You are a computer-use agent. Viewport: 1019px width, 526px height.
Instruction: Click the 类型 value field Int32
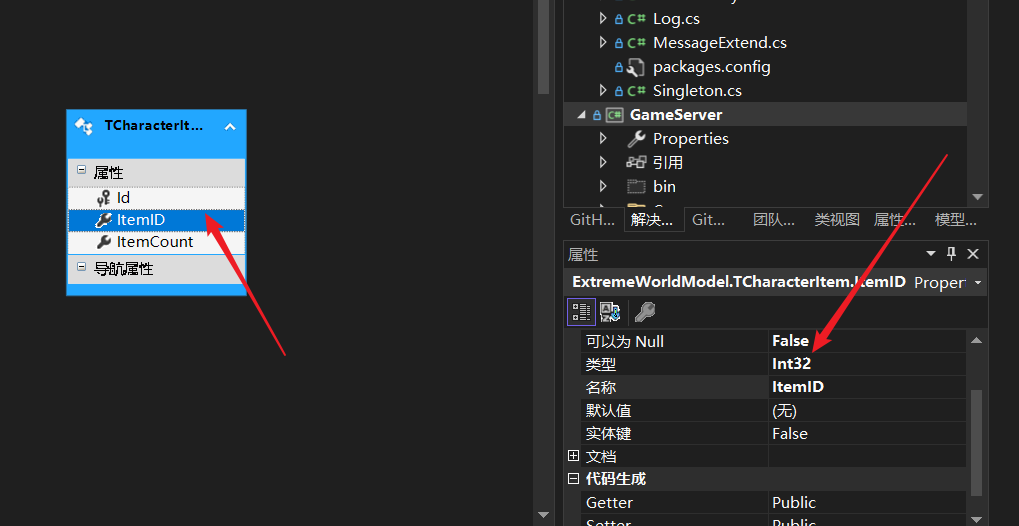tap(866, 364)
